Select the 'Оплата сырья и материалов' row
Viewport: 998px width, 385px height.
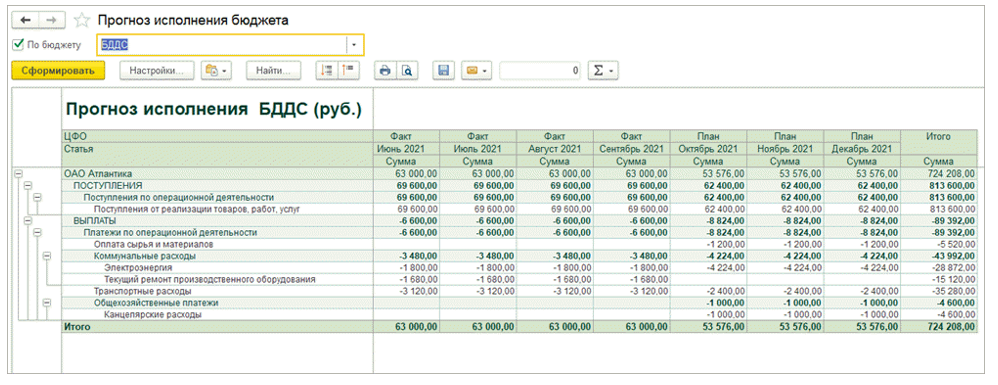[x=153, y=244]
